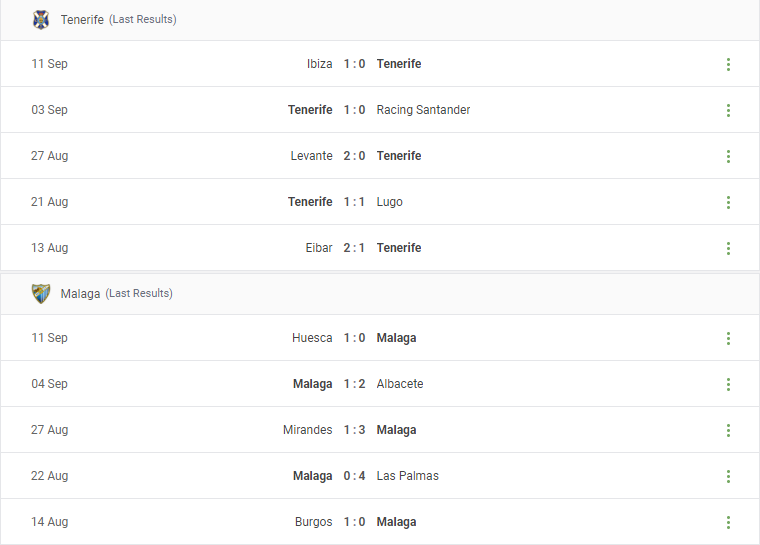This screenshot has width=760, height=545.
Task: Select the Mirandes 1:3 Malaga score
Action: (354, 430)
